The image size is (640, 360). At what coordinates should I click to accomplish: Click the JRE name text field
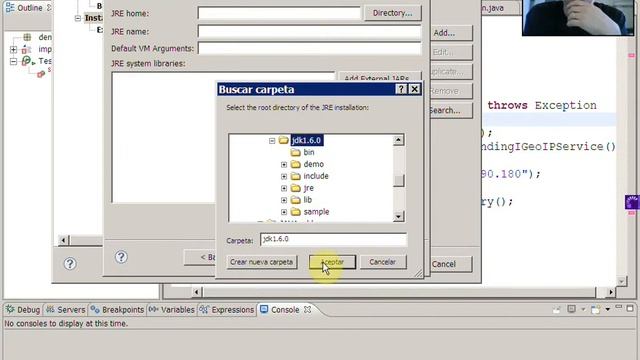tap(309, 31)
